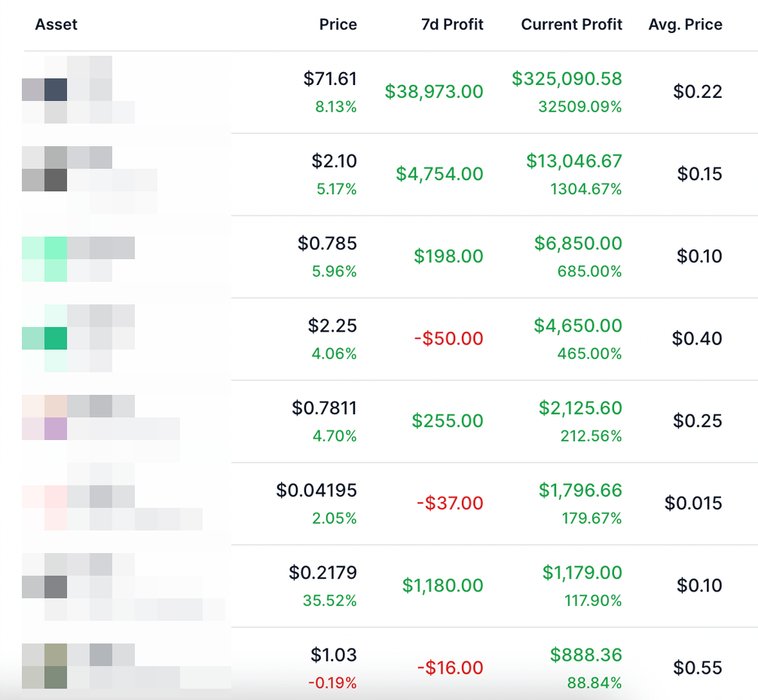This screenshot has width=758, height=700.
Task: Select the -$50.00 7d profit cell
Action: tap(448, 339)
